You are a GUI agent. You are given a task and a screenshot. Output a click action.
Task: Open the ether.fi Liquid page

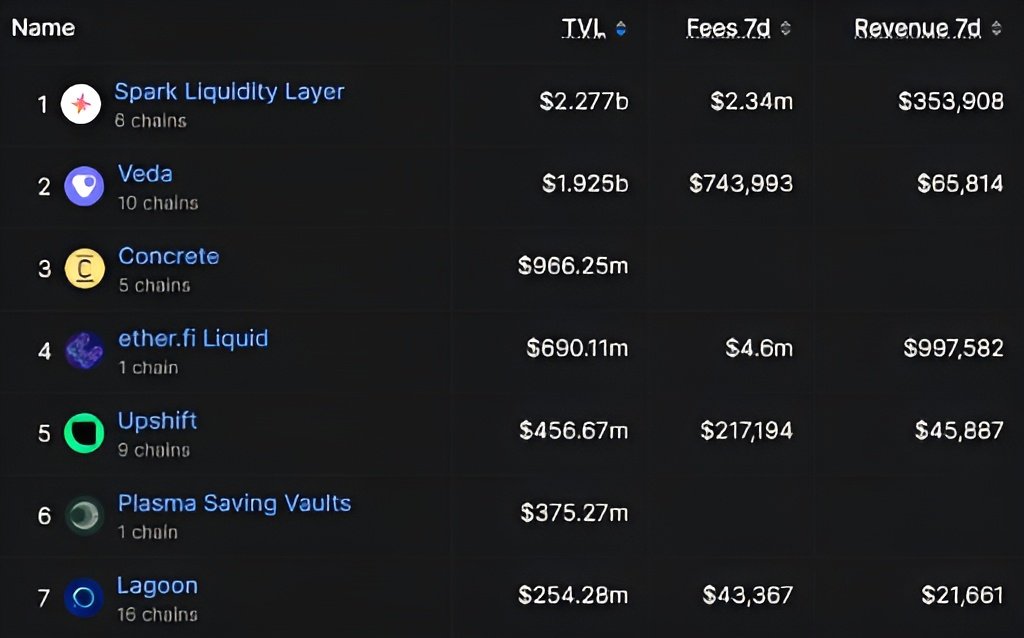tap(193, 338)
